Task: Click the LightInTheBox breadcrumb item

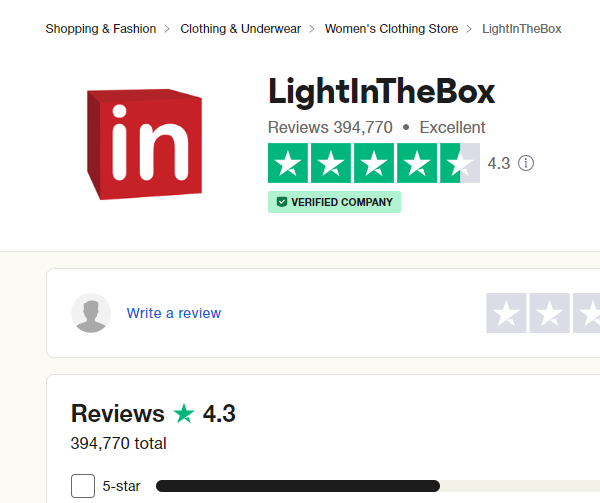Action: pos(522,29)
